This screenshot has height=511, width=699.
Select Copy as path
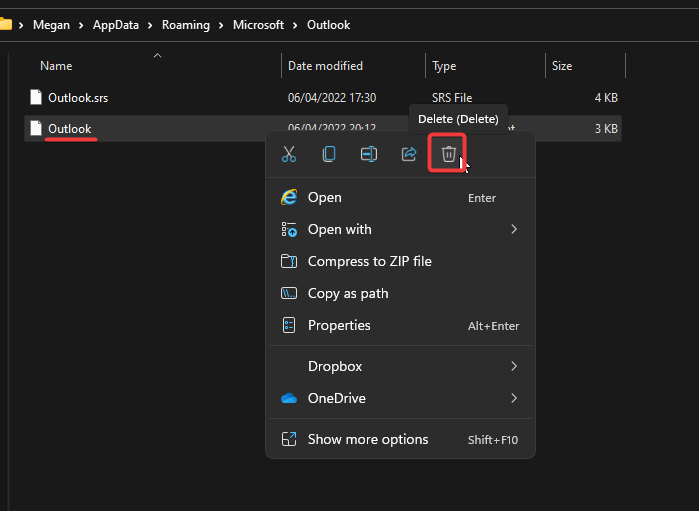coord(400,293)
